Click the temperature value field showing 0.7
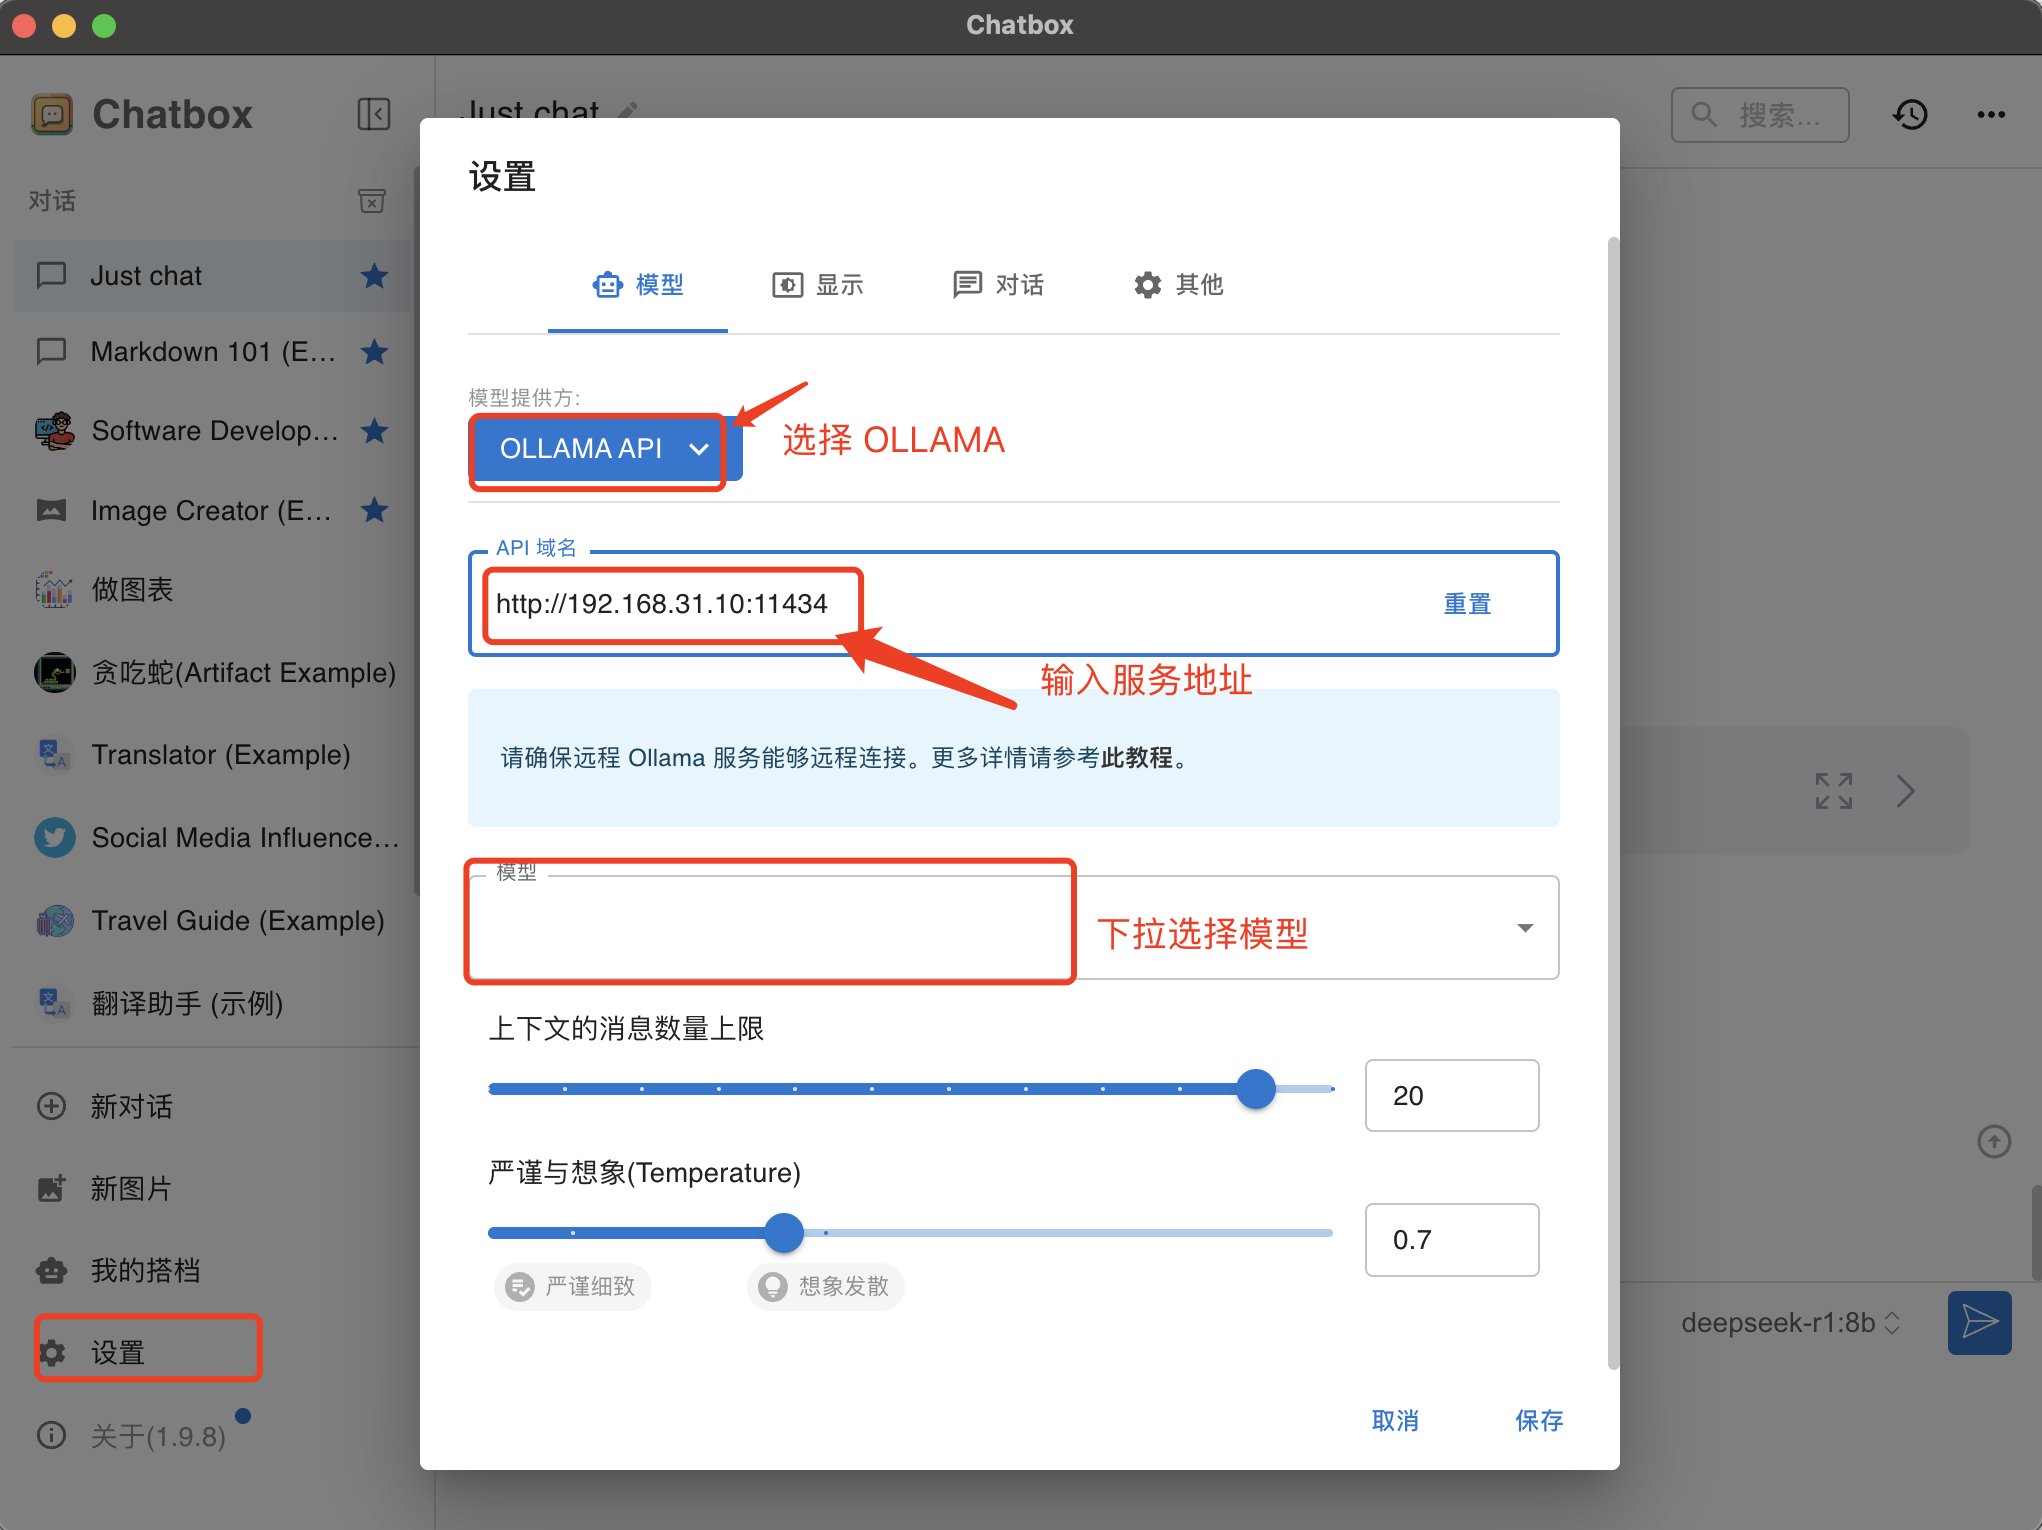The height and width of the screenshot is (1530, 2042). pos(1452,1240)
